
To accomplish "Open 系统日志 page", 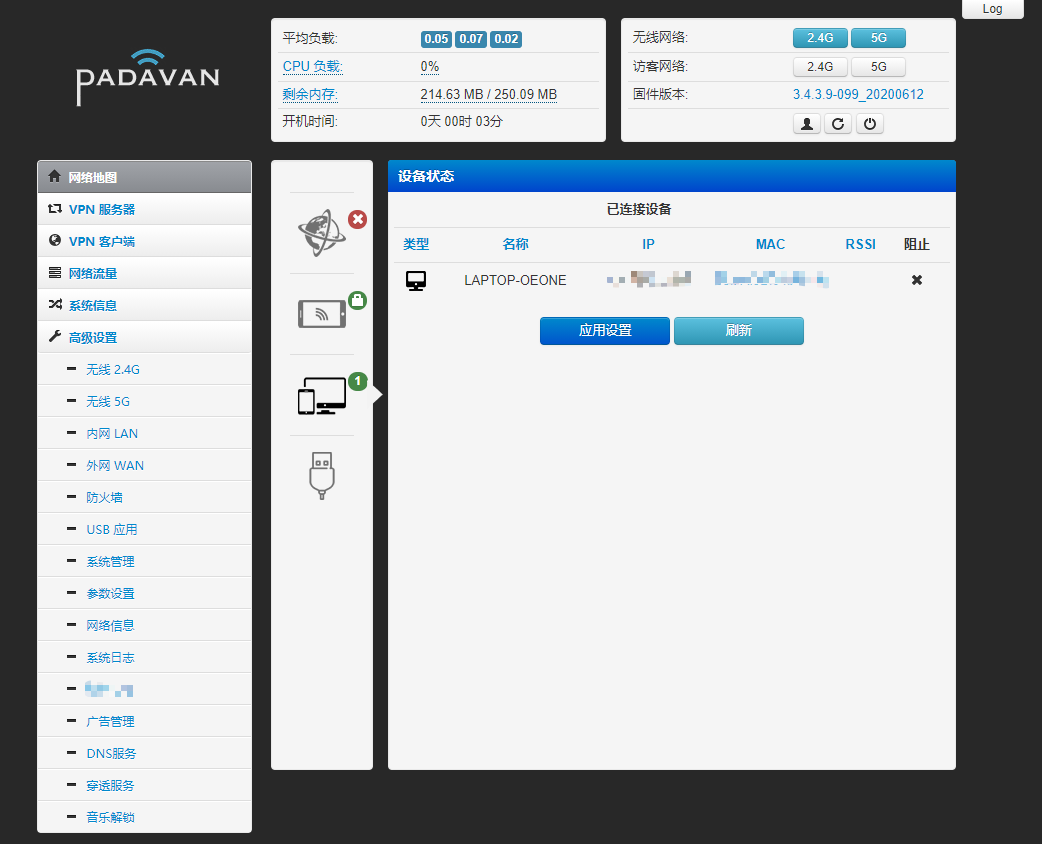I will (144, 657).
